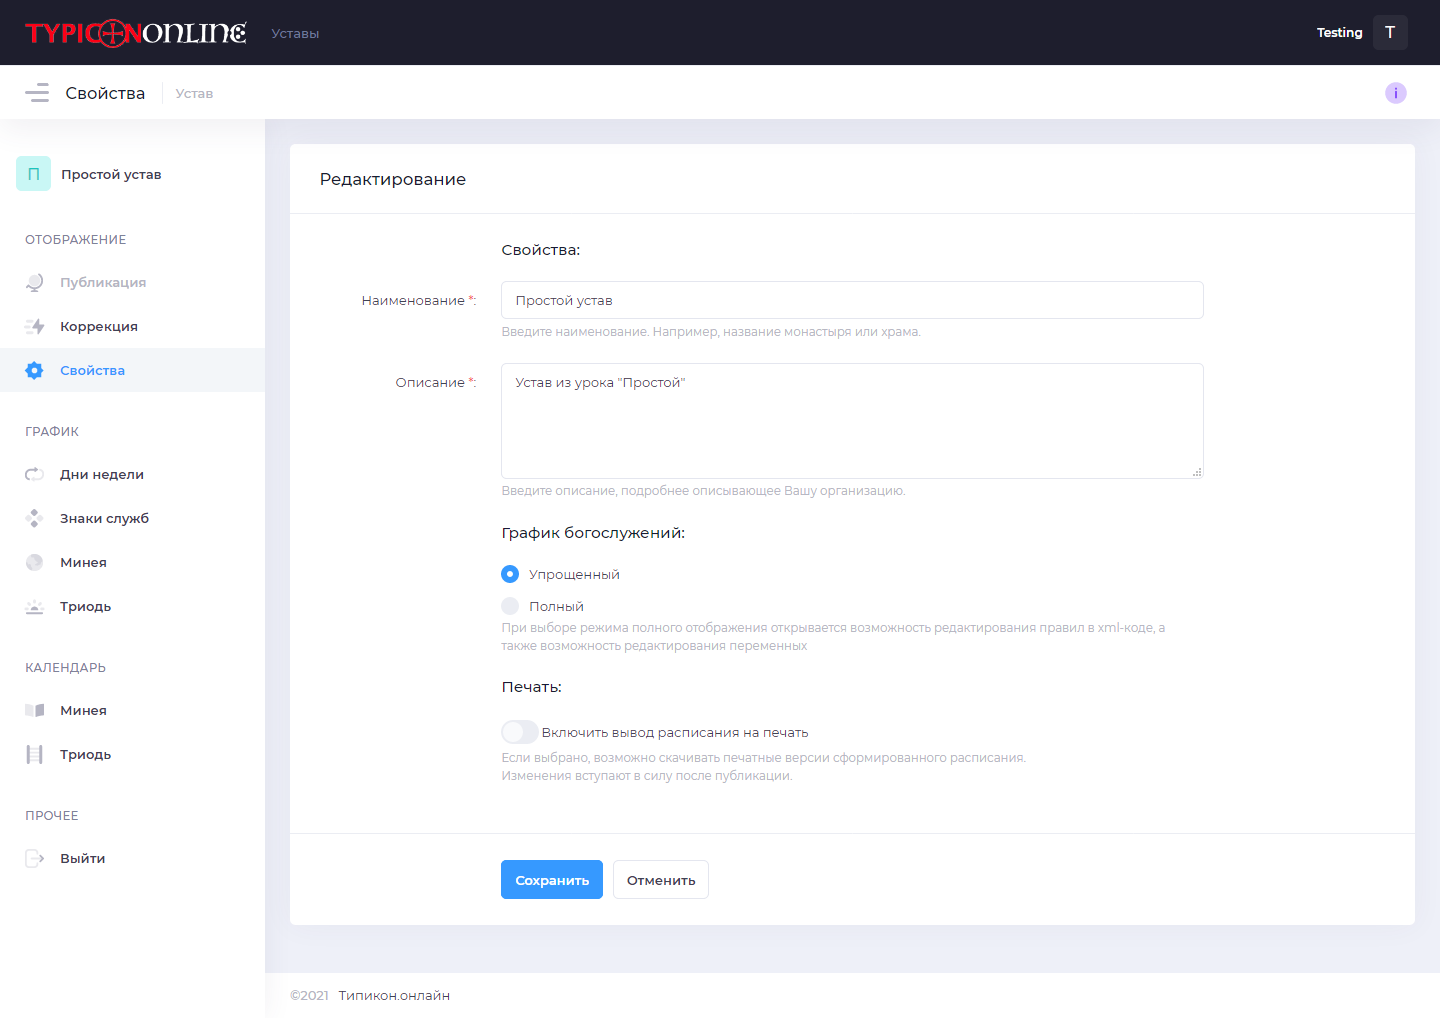
Task: Focus the Наименование input field
Action: (852, 300)
